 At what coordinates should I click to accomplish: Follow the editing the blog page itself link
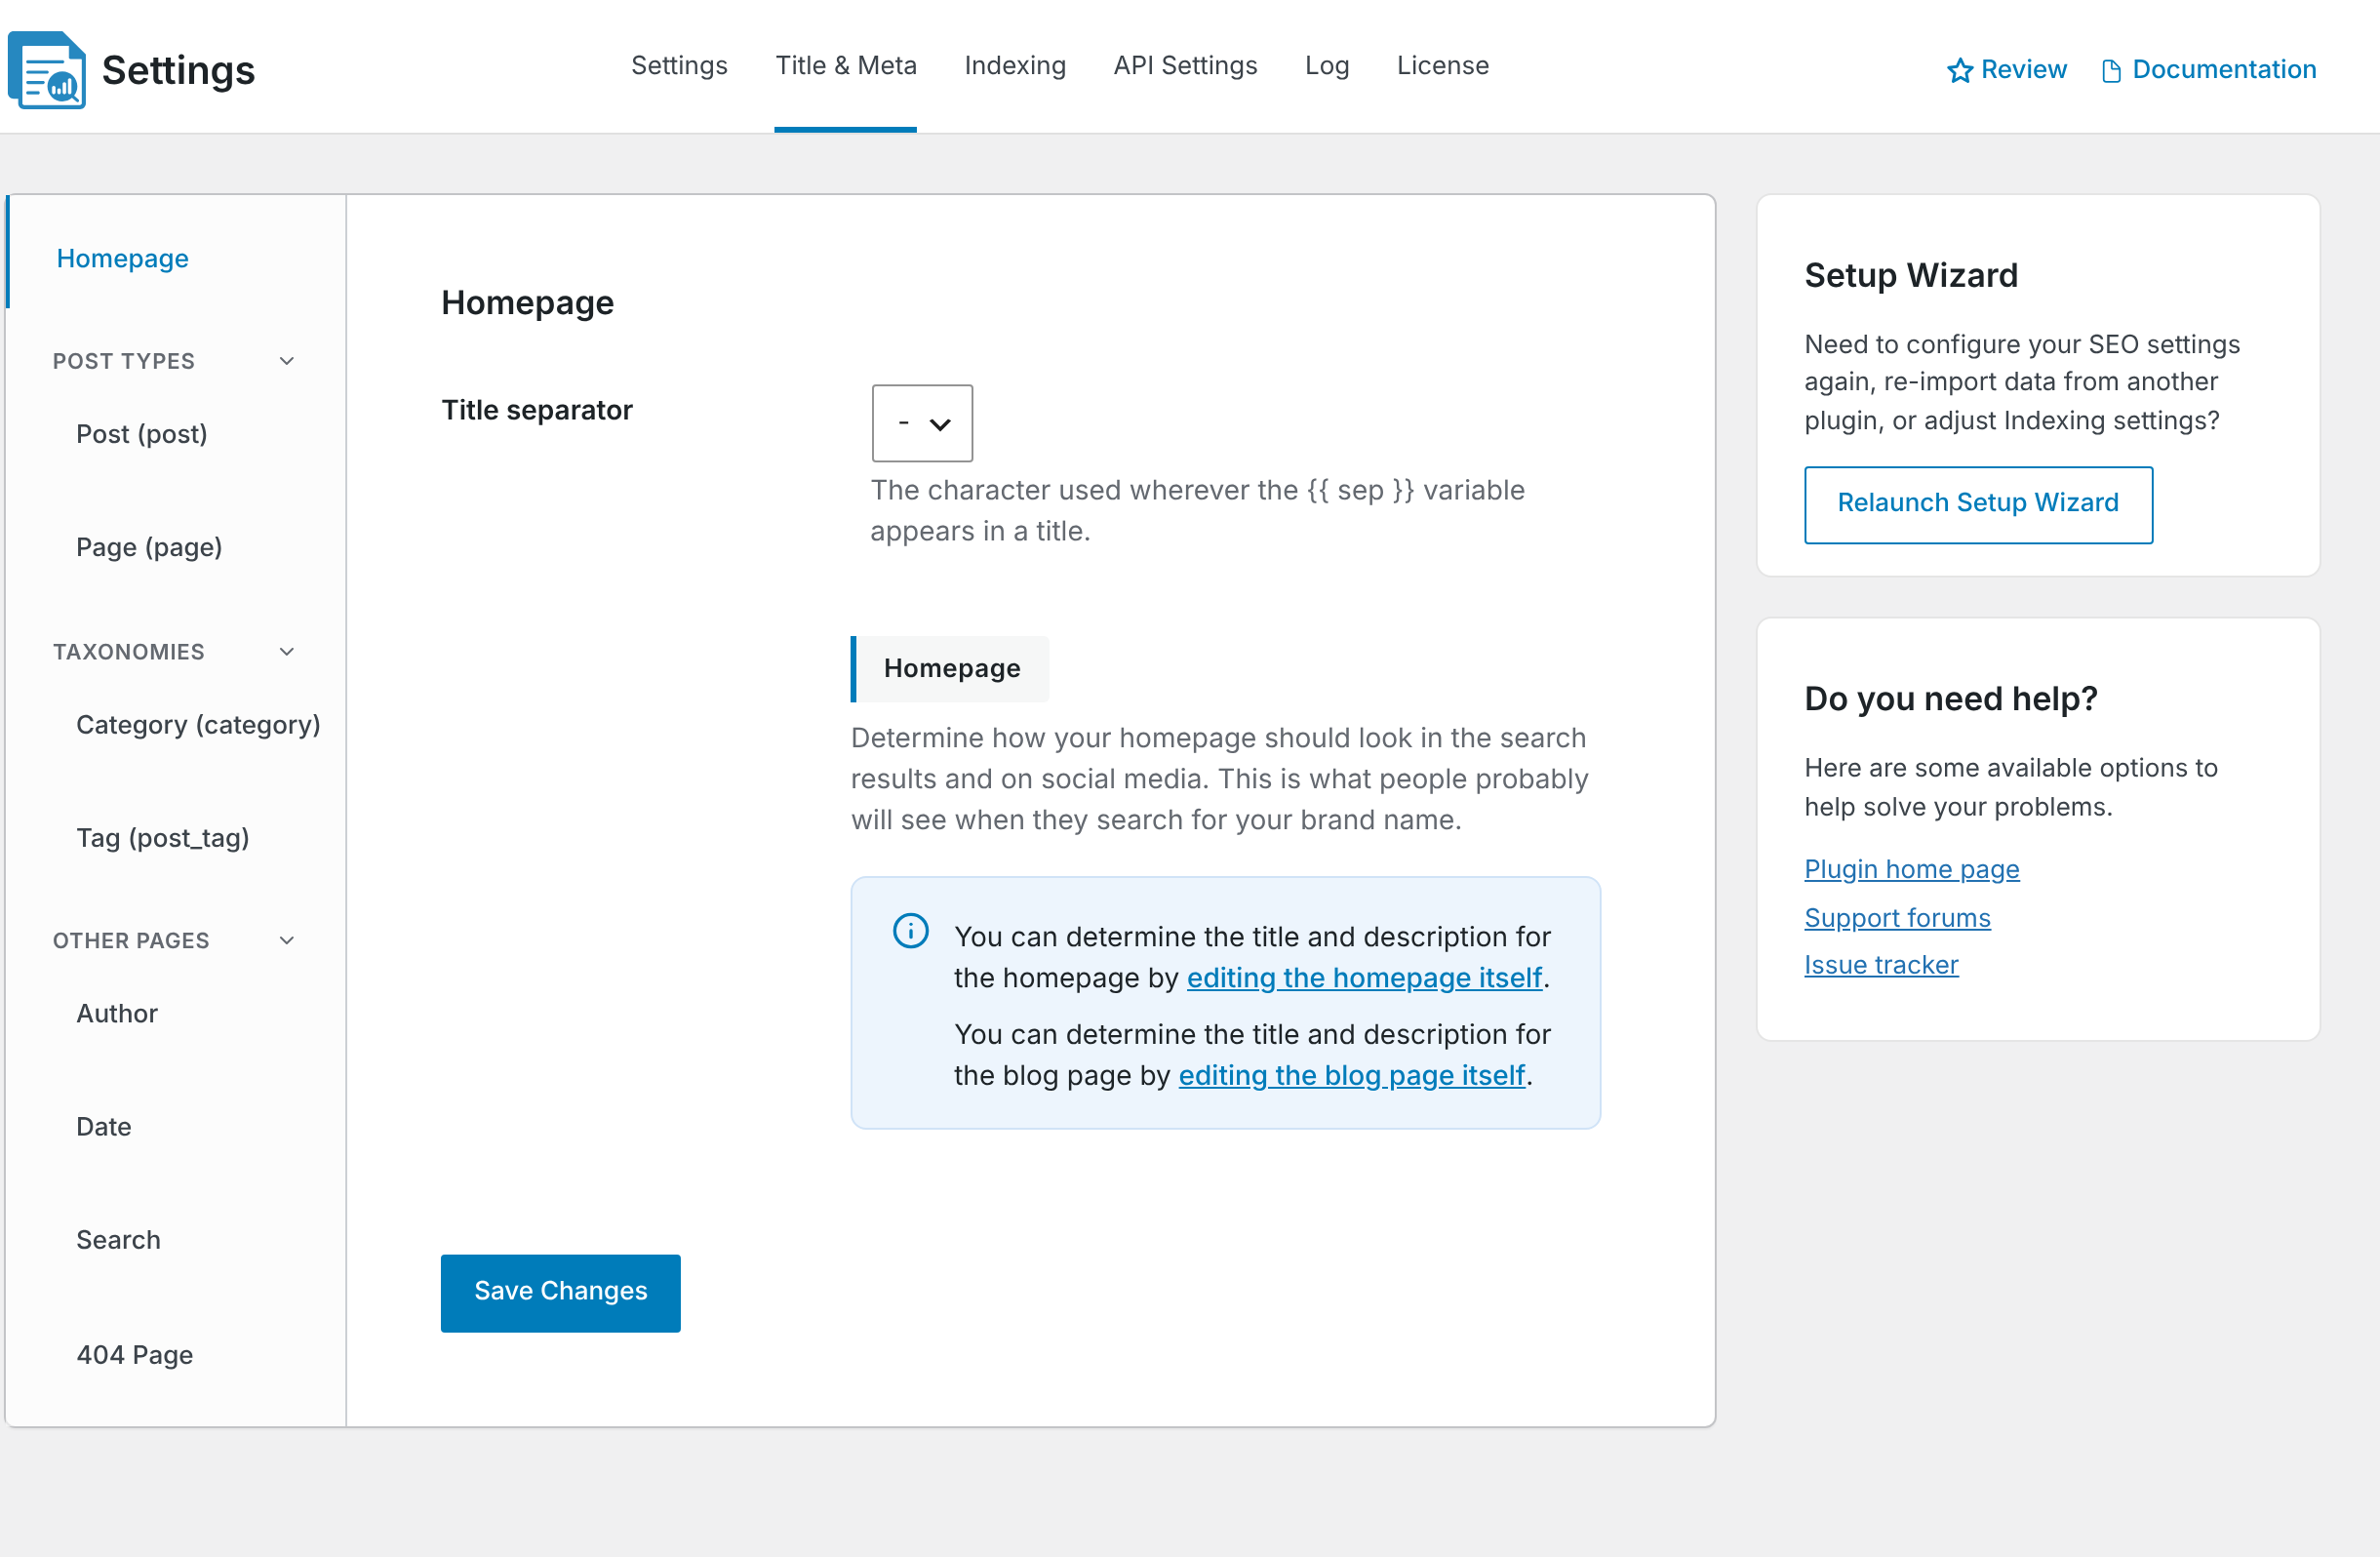point(1352,1075)
